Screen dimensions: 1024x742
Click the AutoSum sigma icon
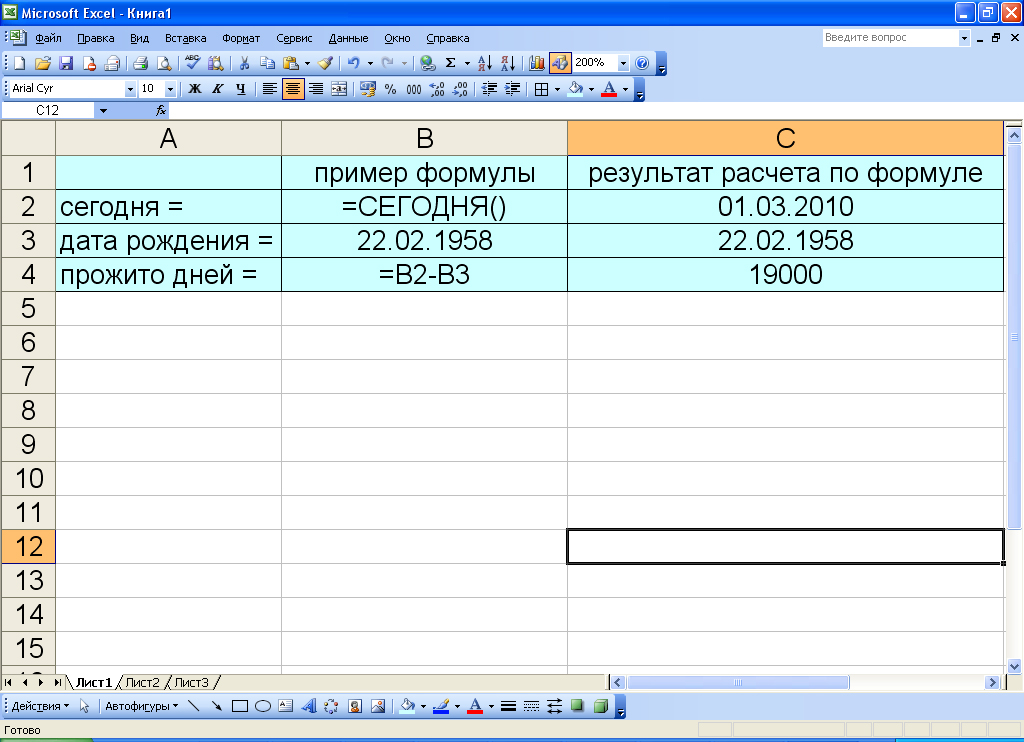pyautogui.click(x=451, y=63)
